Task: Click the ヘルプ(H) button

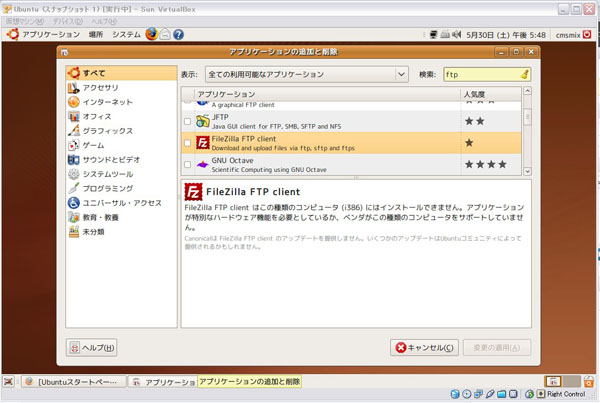Action: [x=91, y=348]
